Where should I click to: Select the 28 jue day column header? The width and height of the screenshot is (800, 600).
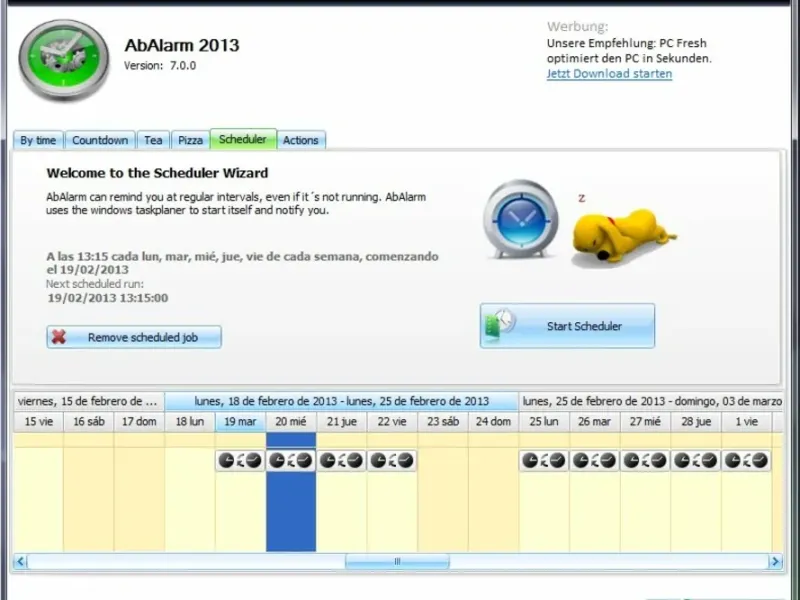[x=696, y=422]
